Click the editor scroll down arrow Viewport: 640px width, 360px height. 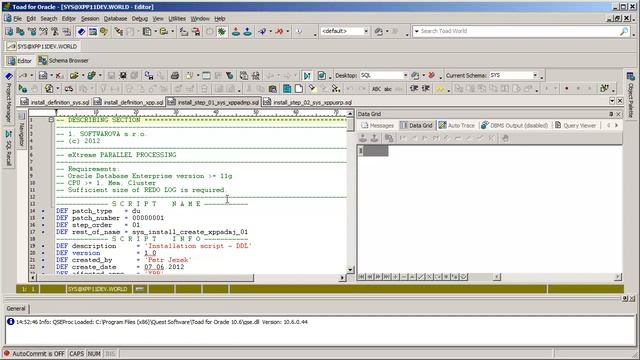click(350, 270)
